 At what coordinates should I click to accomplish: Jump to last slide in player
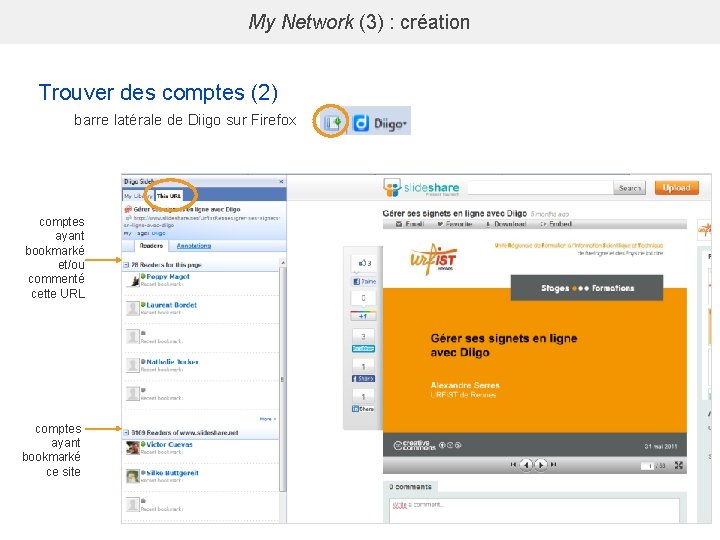click(x=554, y=465)
